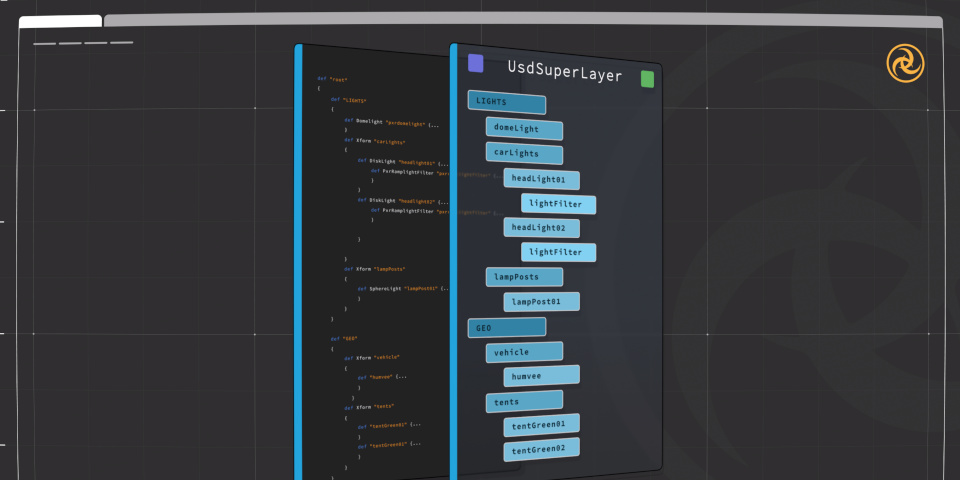Select the tentGreen01 node

coord(541,425)
